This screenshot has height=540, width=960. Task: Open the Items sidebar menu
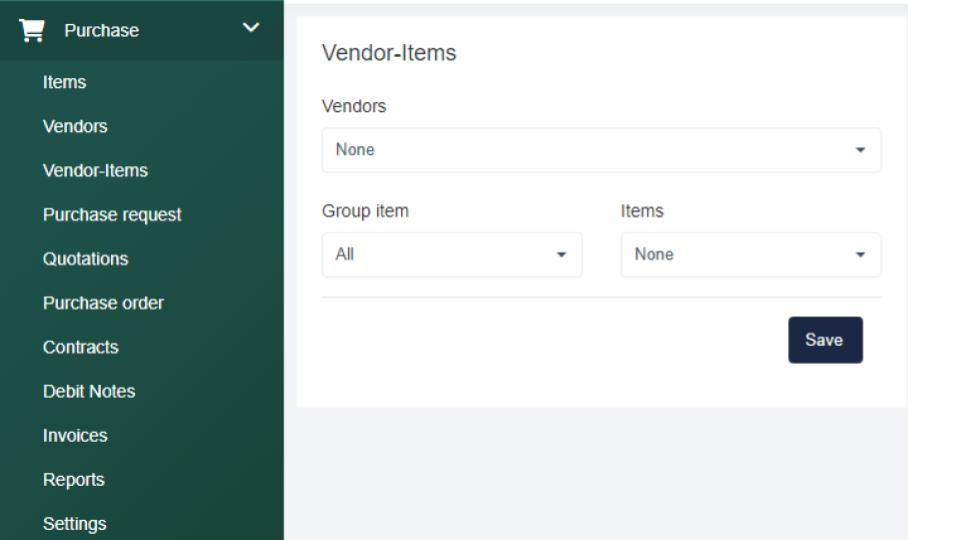pos(64,82)
